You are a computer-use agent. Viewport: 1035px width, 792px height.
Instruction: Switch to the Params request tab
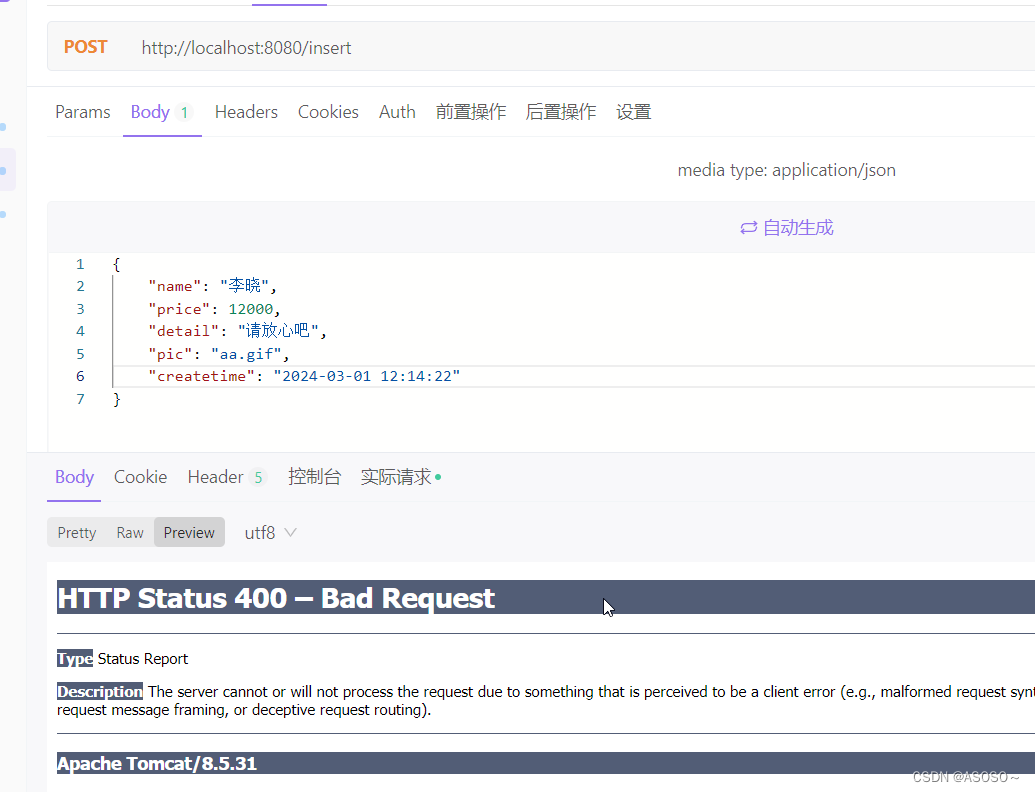click(x=82, y=112)
